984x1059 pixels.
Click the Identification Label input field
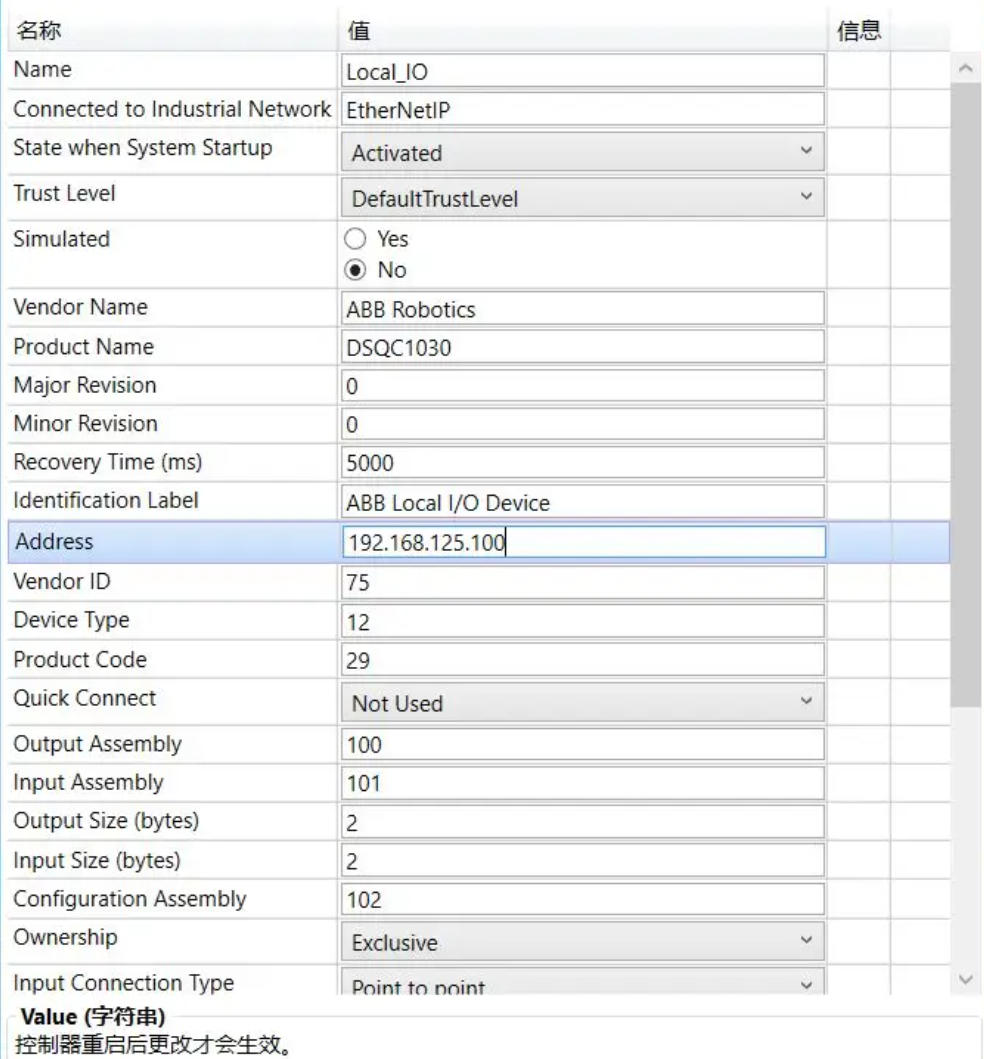click(583, 502)
